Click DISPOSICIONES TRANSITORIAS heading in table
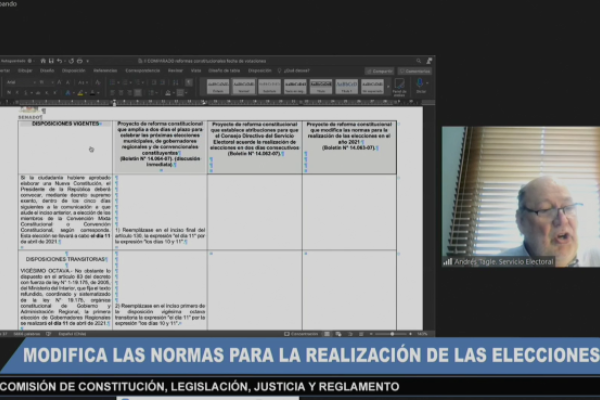Image resolution: width=600 pixels, height=400 pixels. (65, 260)
